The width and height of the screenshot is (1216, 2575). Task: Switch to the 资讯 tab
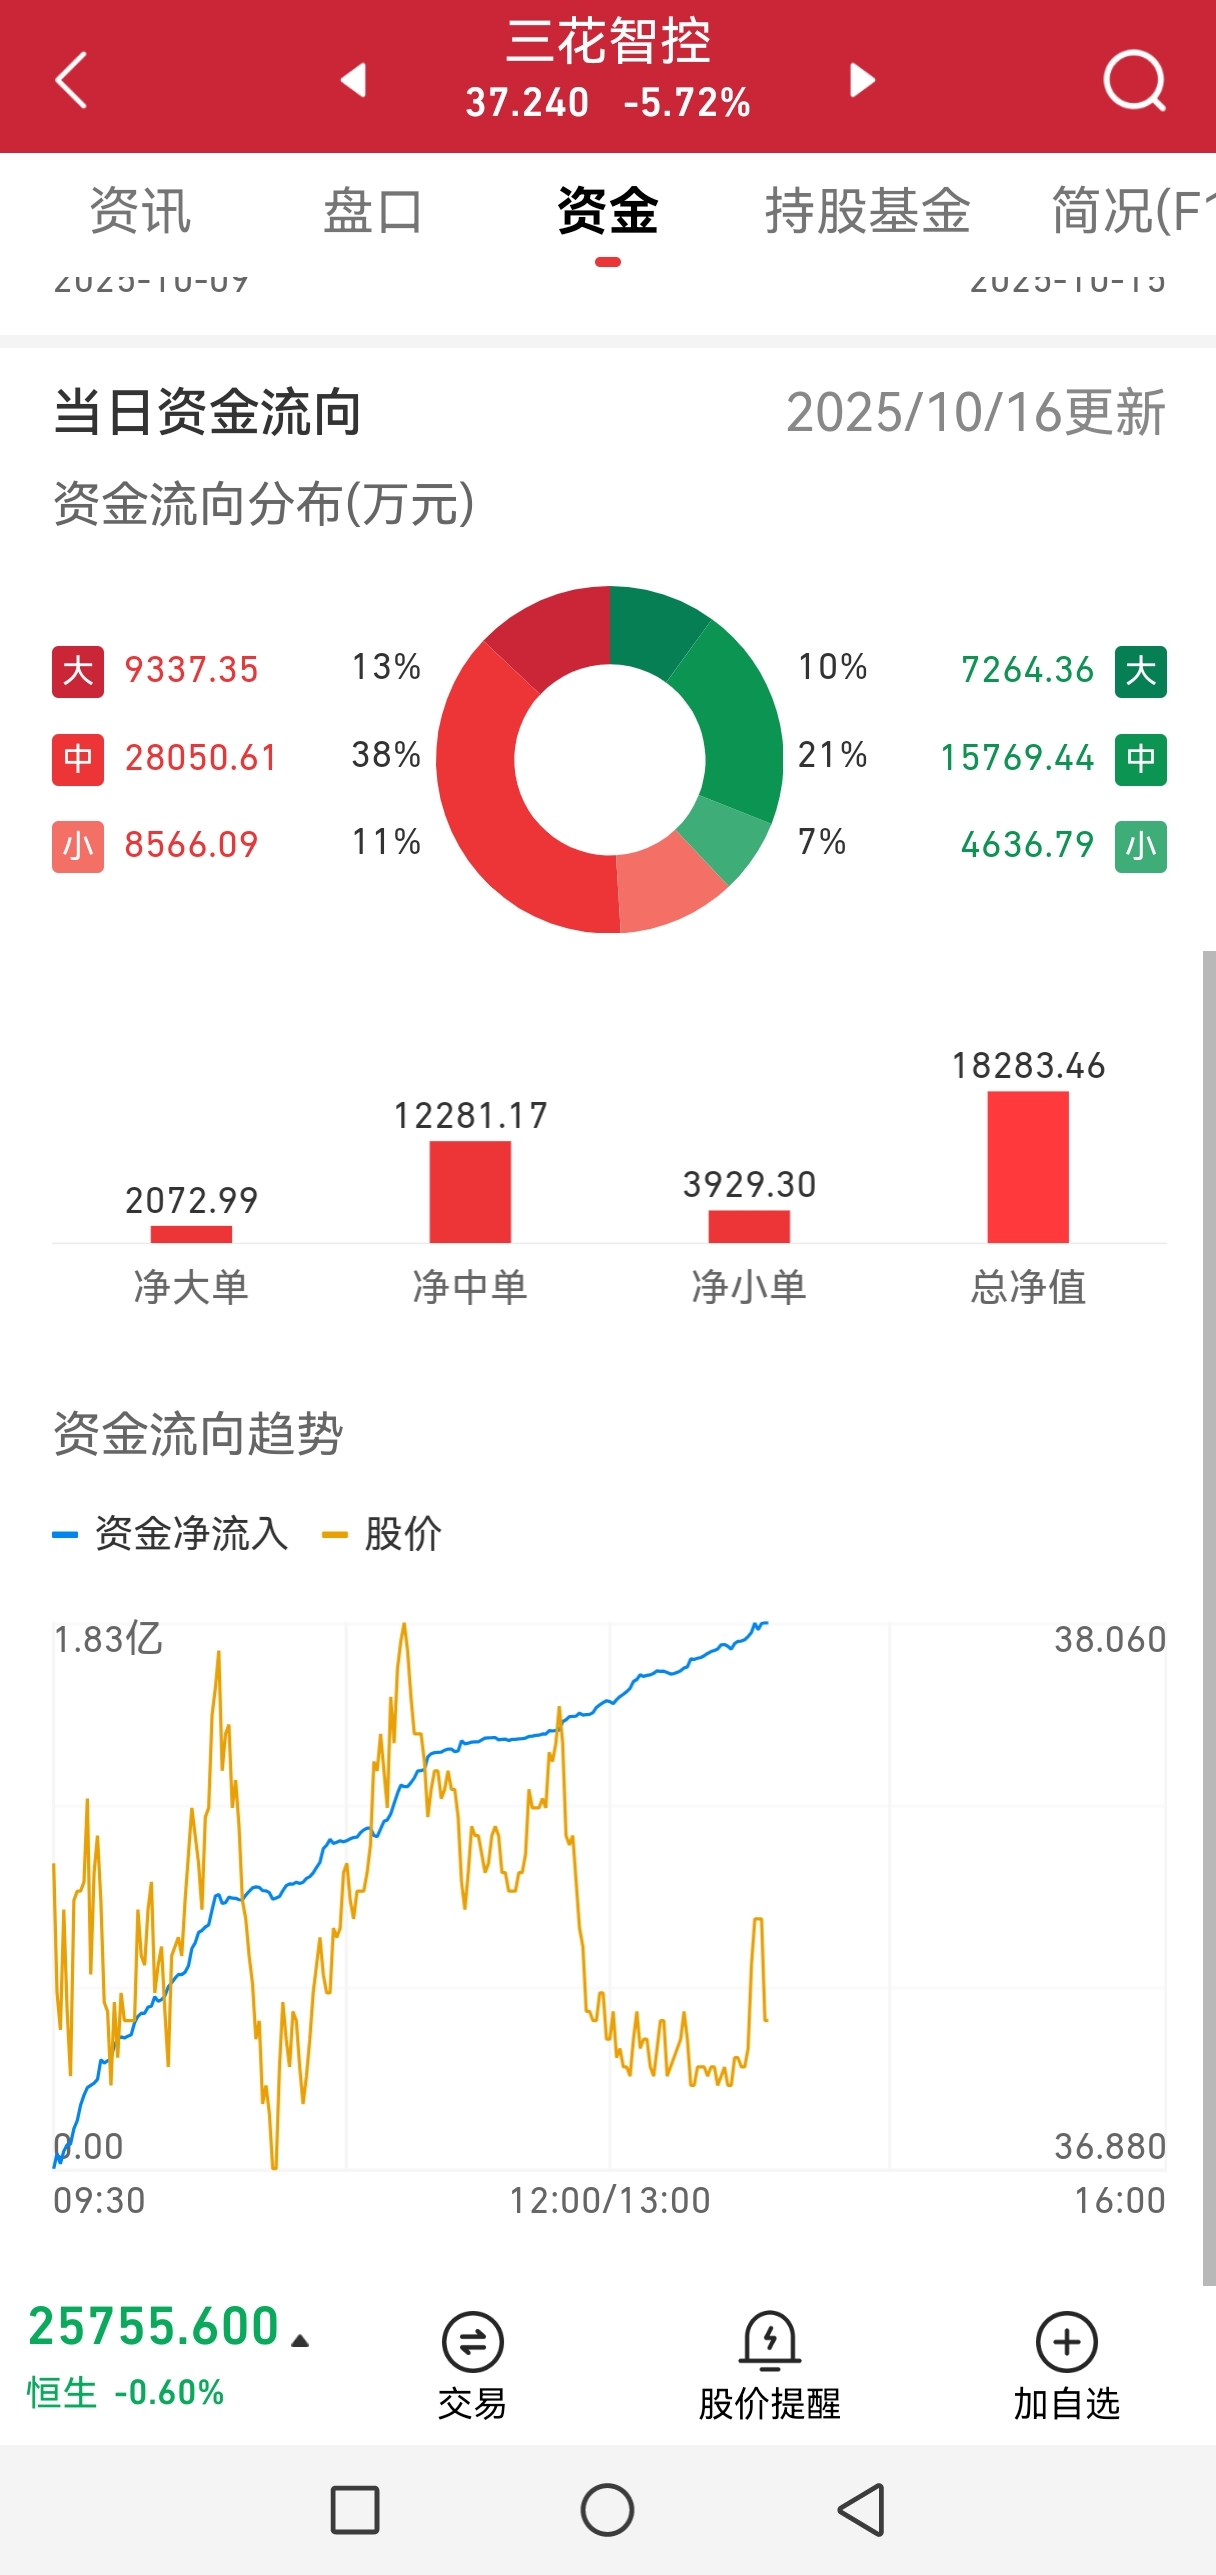tap(140, 211)
